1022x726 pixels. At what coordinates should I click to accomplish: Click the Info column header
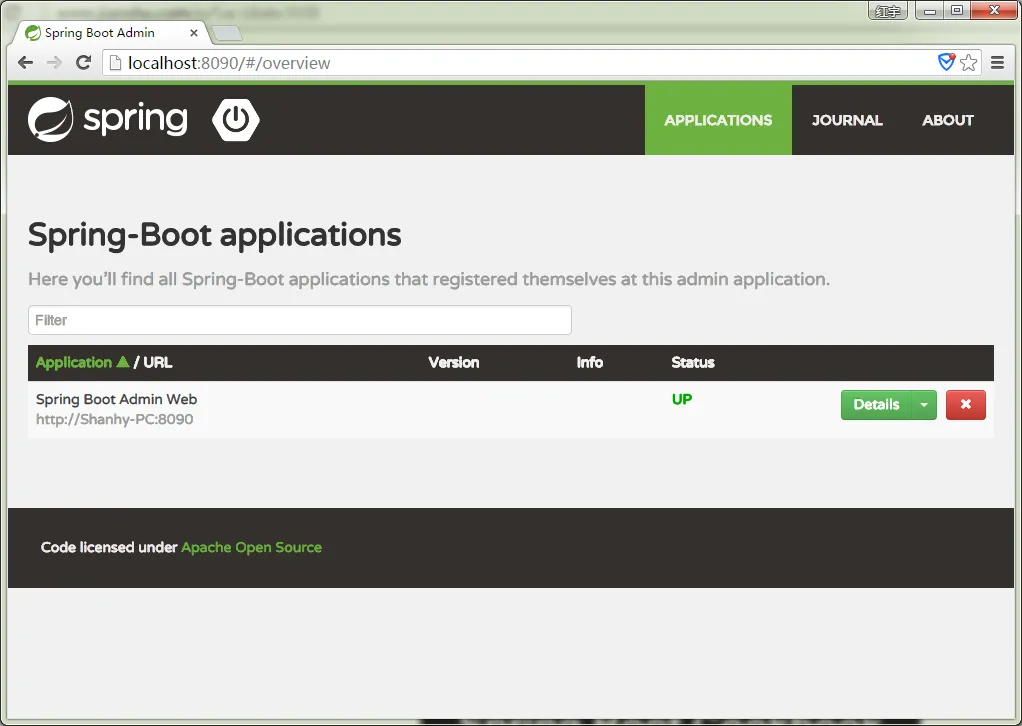590,362
